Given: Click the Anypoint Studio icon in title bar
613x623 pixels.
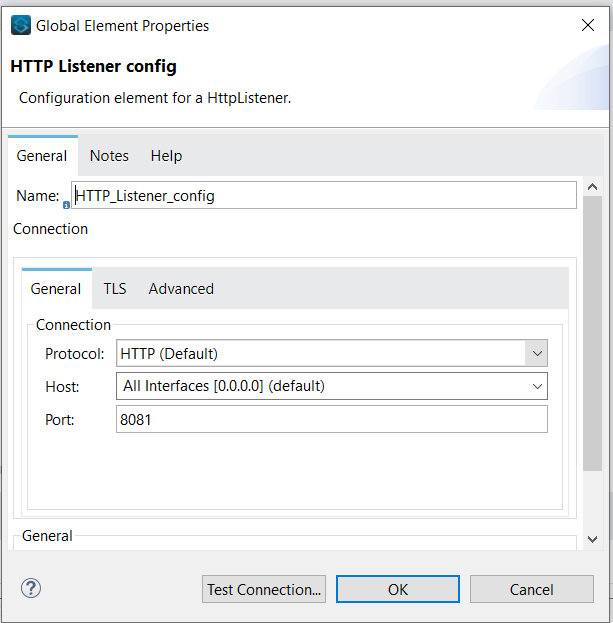Looking at the screenshot, I should [20, 26].
